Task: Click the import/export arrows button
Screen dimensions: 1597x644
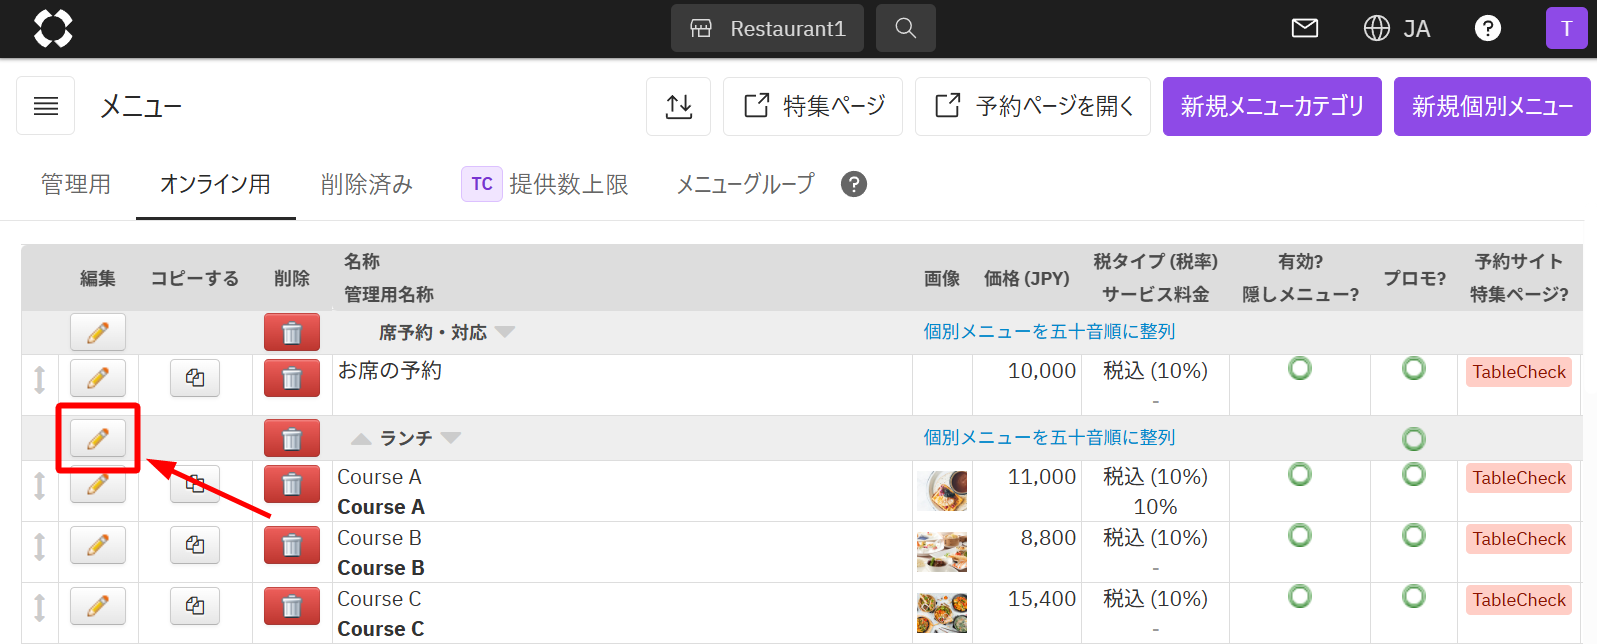Action: coord(679,106)
